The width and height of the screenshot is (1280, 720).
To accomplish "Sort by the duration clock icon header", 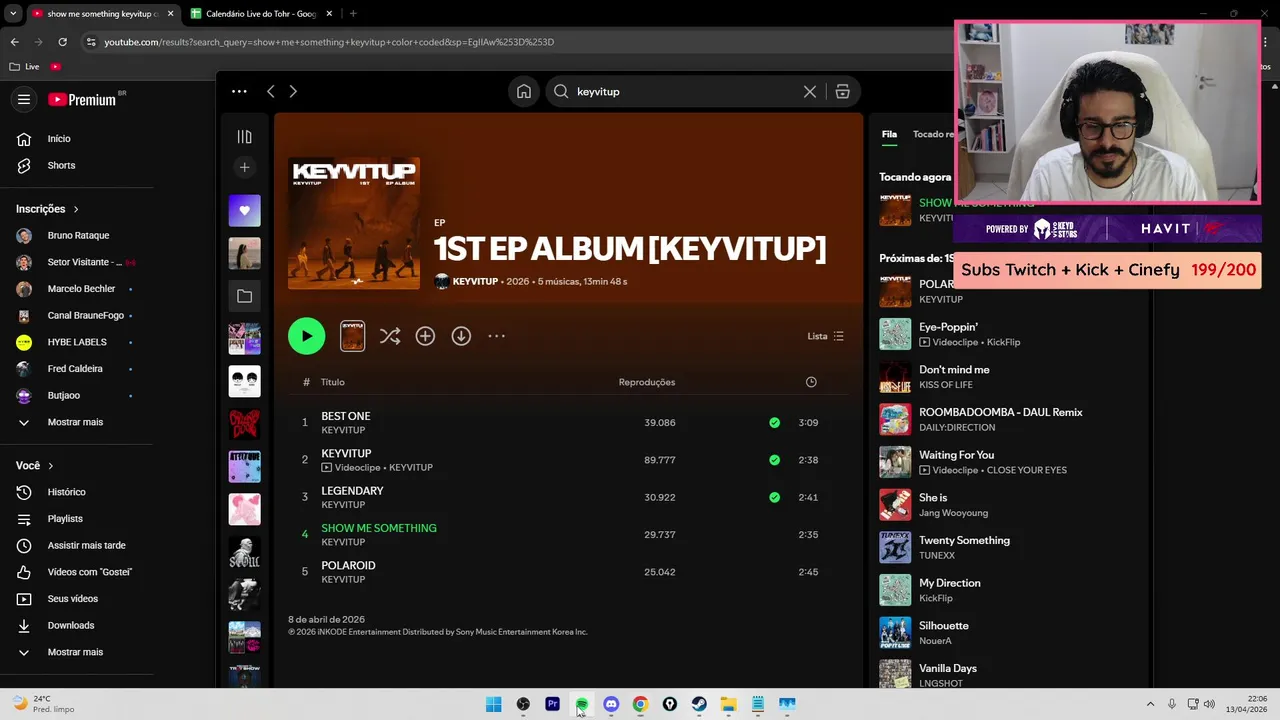I will coord(811,382).
